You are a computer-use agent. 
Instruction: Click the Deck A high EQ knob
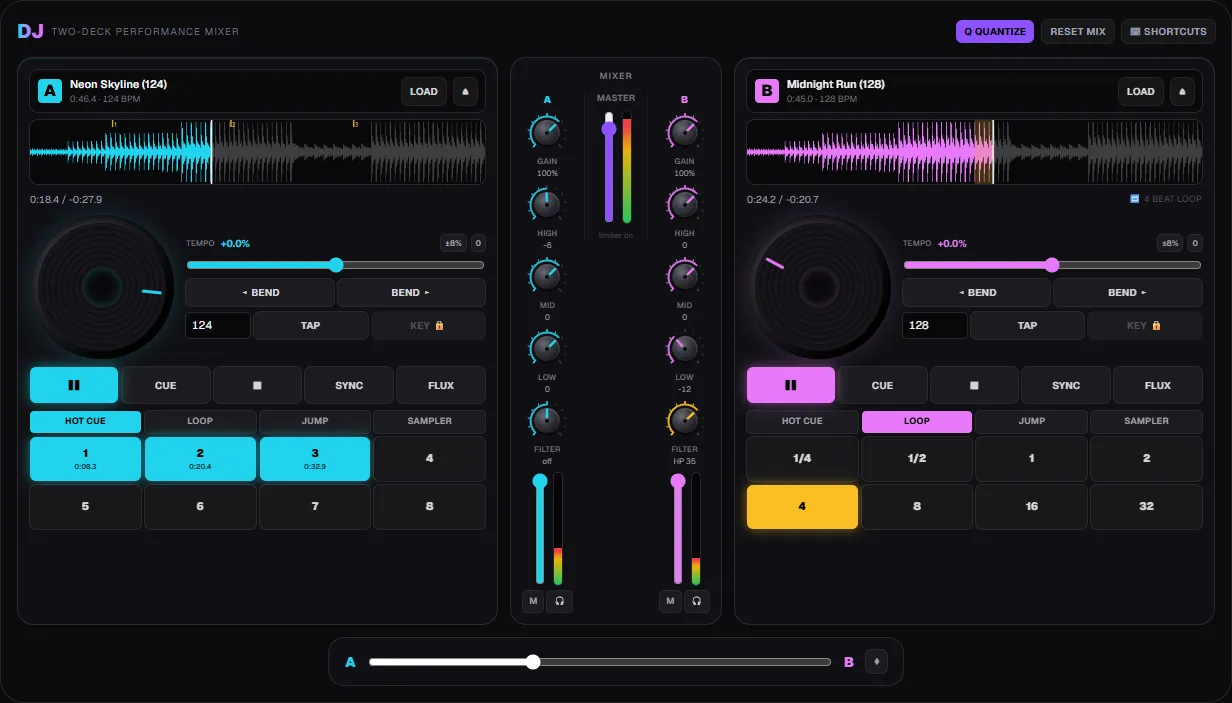(547, 204)
